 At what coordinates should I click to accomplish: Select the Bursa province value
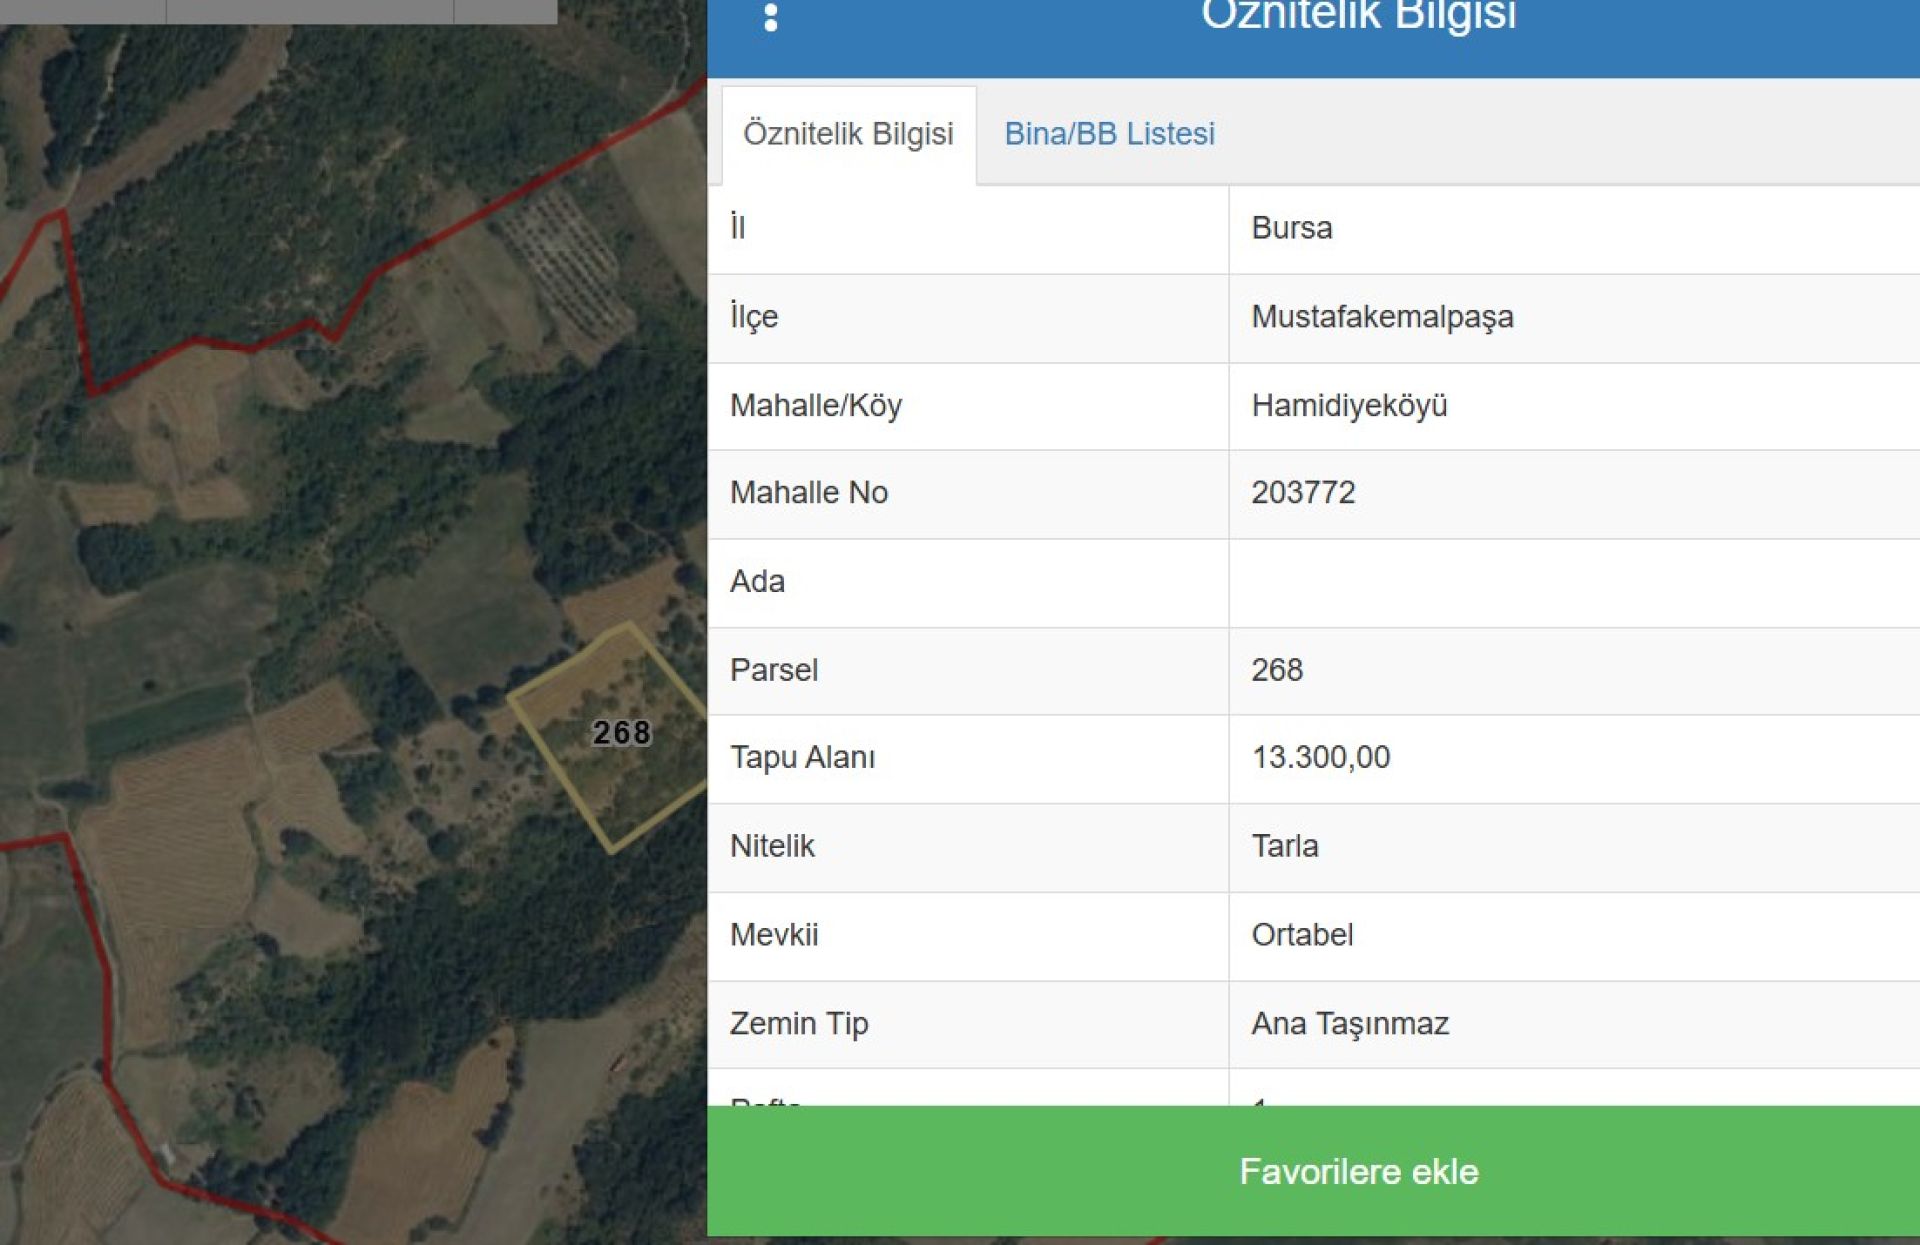click(x=1291, y=228)
